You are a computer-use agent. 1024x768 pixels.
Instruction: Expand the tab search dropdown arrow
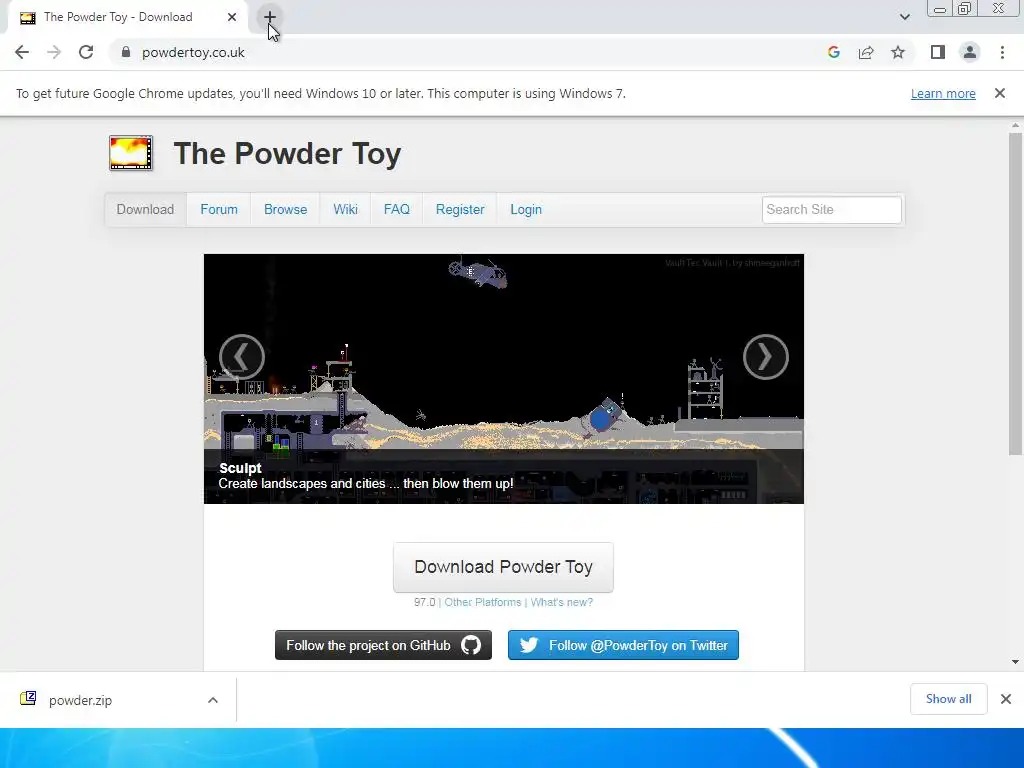click(904, 17)
